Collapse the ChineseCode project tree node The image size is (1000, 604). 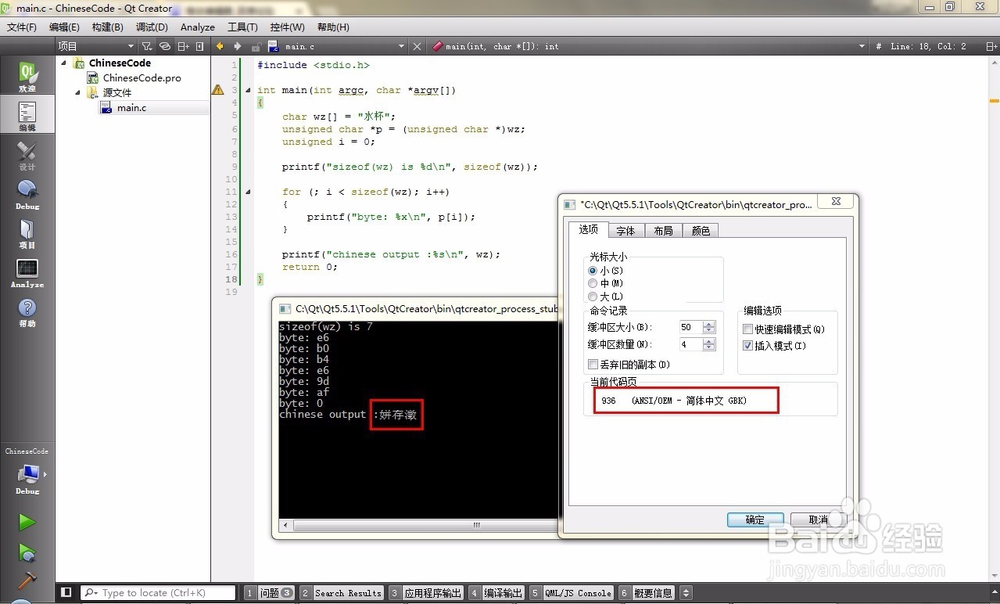[x=63, y=63]
